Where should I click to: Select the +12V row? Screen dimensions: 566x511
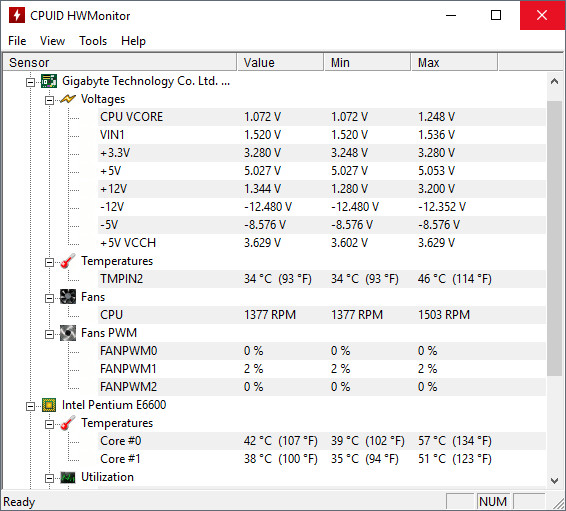click(322, 189)
